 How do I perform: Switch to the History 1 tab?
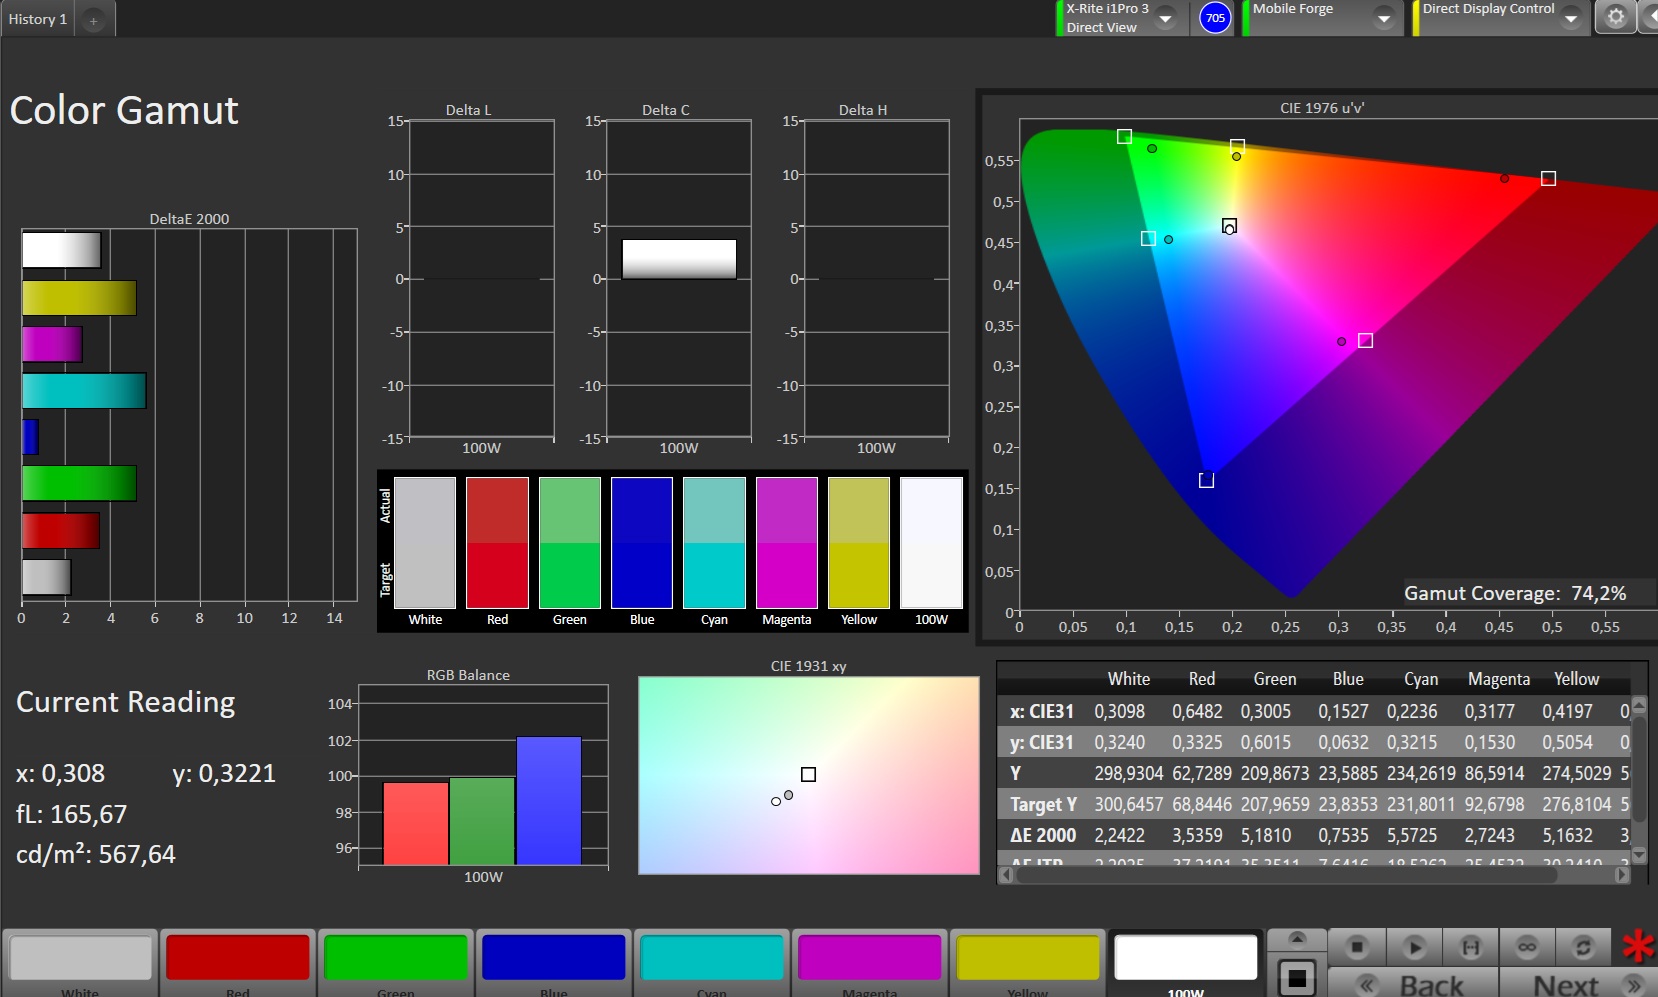click(38, 19)
